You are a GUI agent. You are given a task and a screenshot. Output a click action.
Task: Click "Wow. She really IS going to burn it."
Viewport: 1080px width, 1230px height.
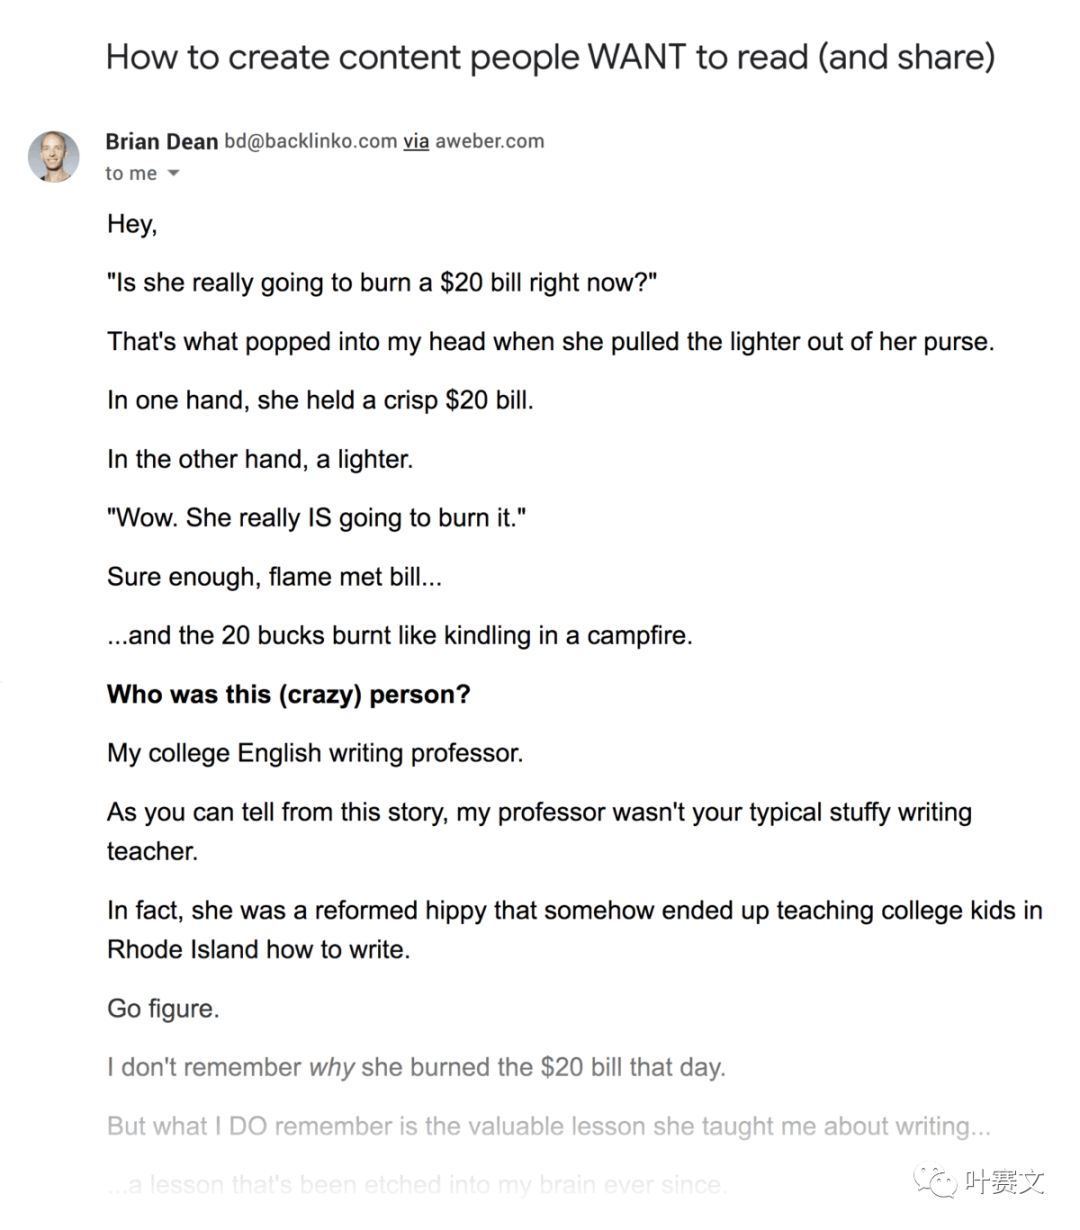(x=317, y=518)
